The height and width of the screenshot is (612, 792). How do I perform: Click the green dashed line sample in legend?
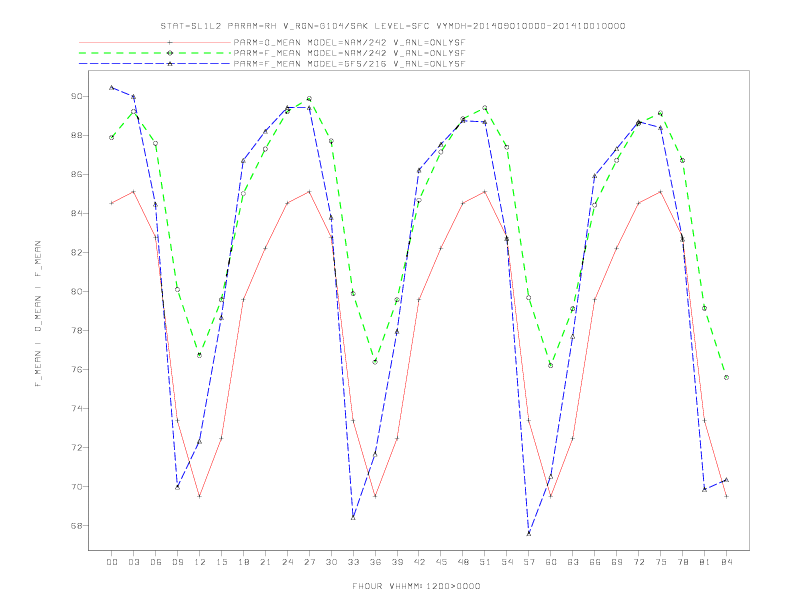pyautogui.click(x=155, y=53)
